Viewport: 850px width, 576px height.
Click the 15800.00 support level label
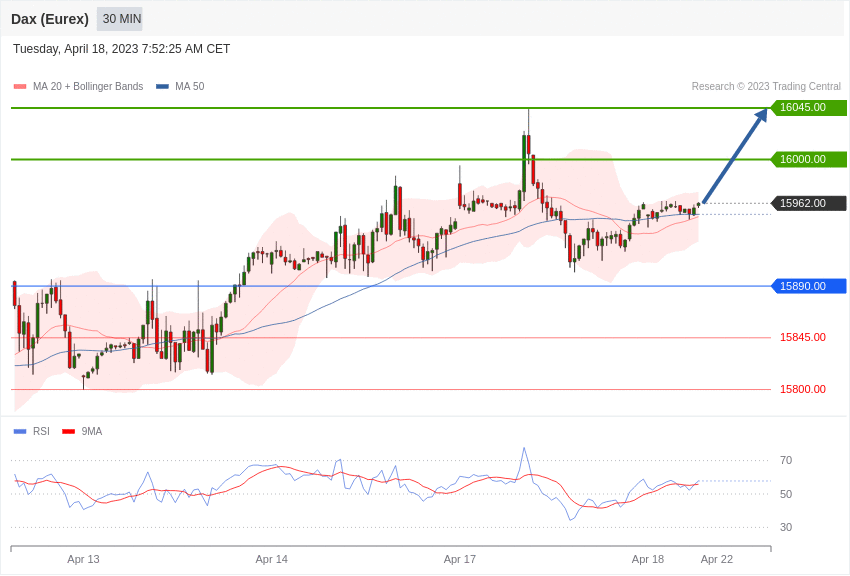802,389
